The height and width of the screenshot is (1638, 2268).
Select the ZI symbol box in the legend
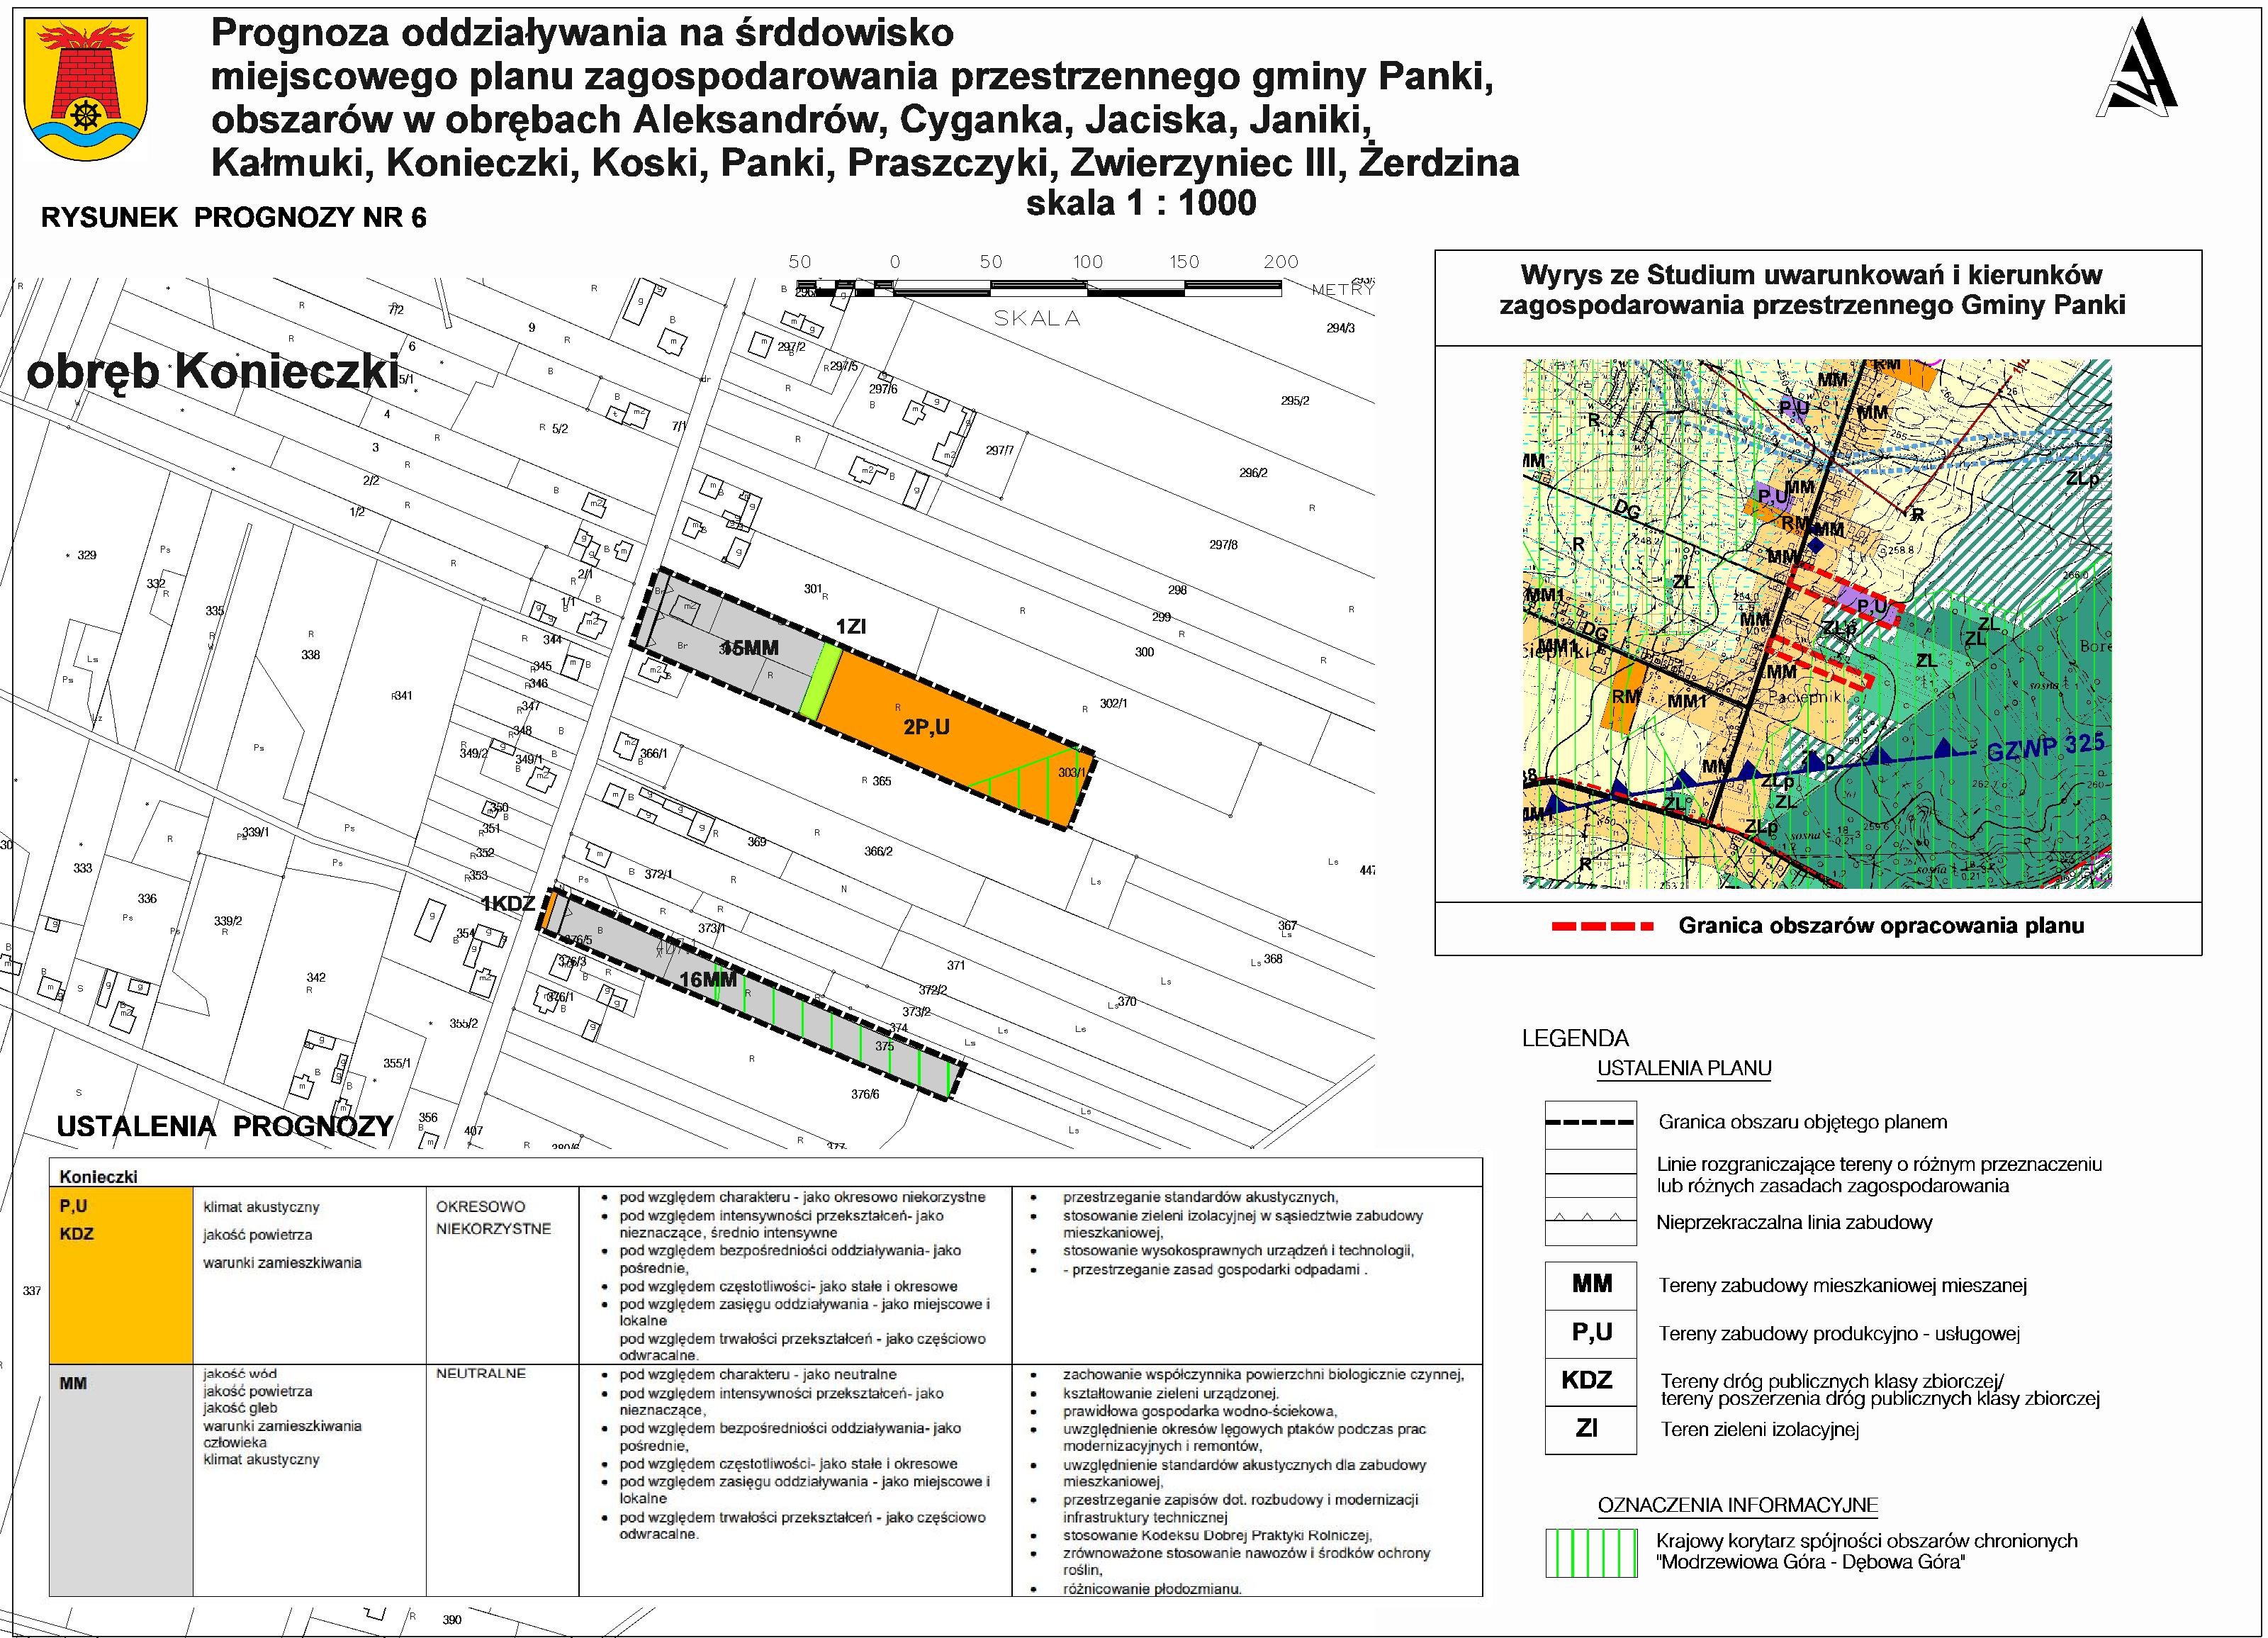pos(1590,1429)
